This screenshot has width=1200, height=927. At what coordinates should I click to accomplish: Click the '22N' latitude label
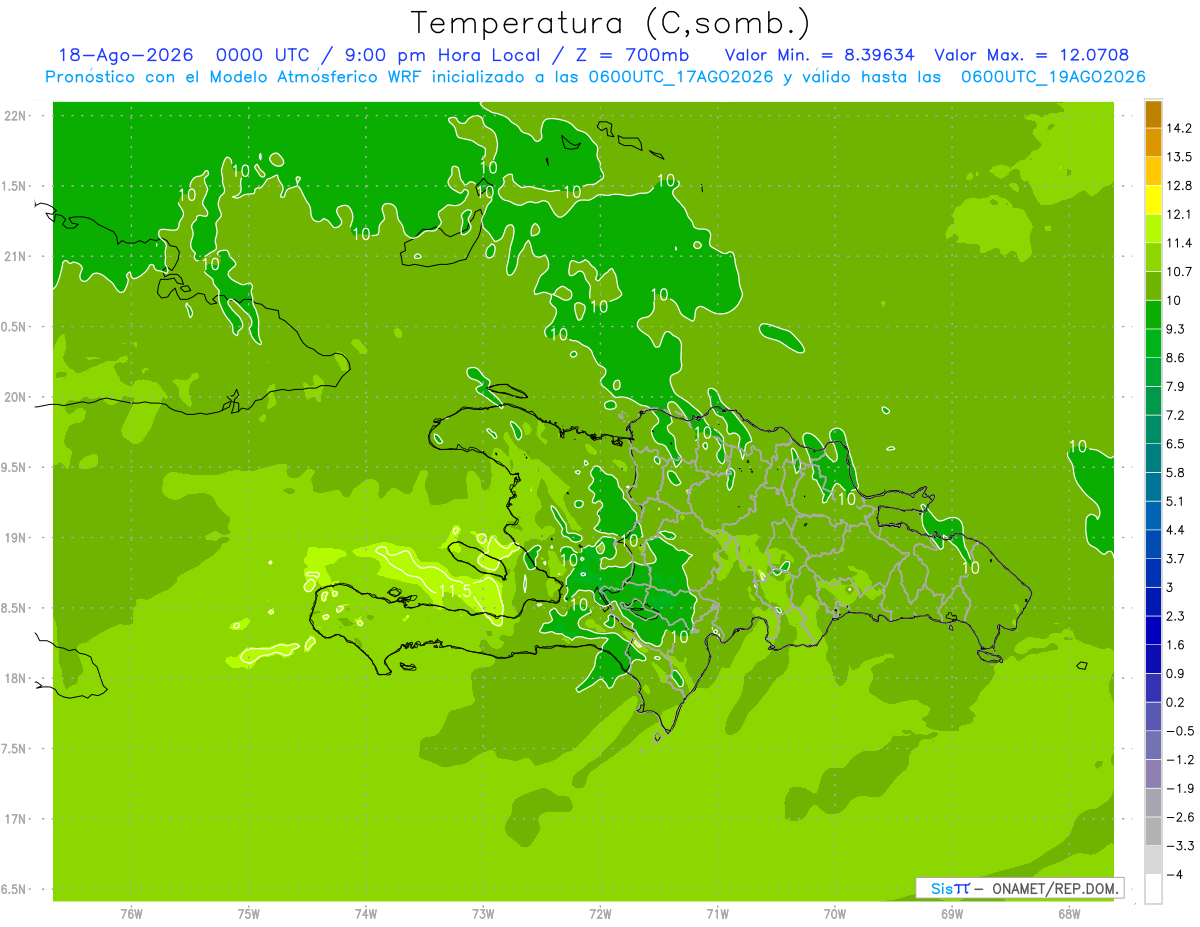[16, 116]
